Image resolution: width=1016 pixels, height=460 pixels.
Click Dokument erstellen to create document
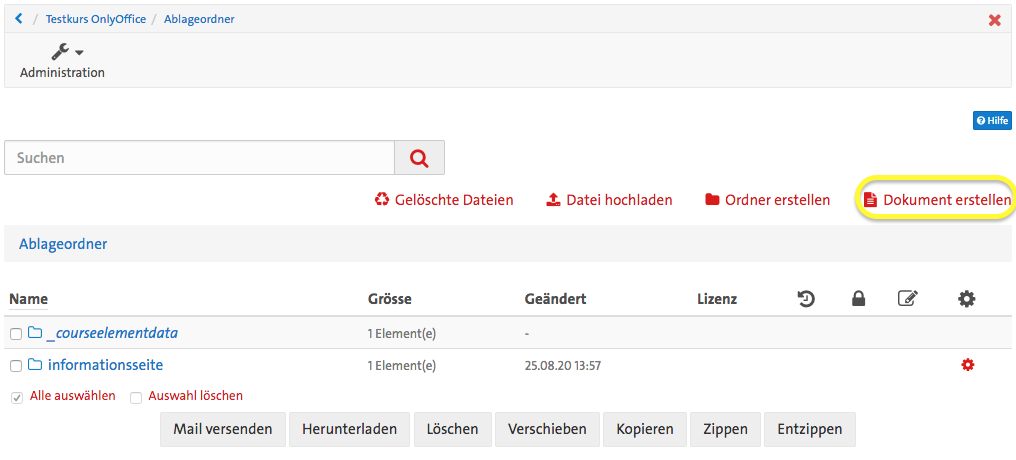(937, 200)
